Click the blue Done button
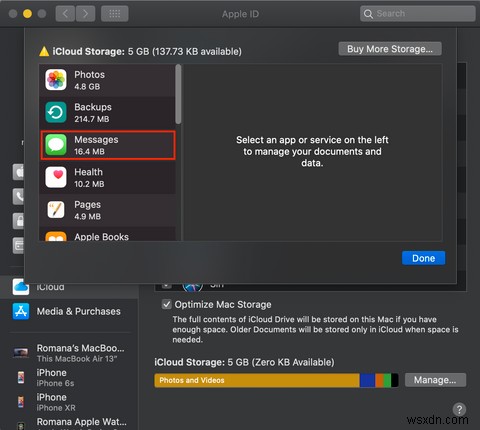 tap(423, 258)
